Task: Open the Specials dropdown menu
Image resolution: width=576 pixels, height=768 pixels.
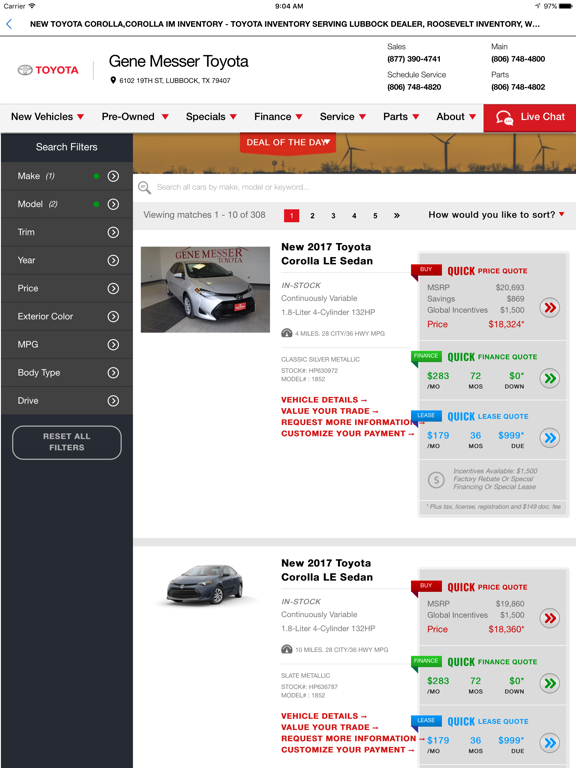Action: (x=211, y=117)
